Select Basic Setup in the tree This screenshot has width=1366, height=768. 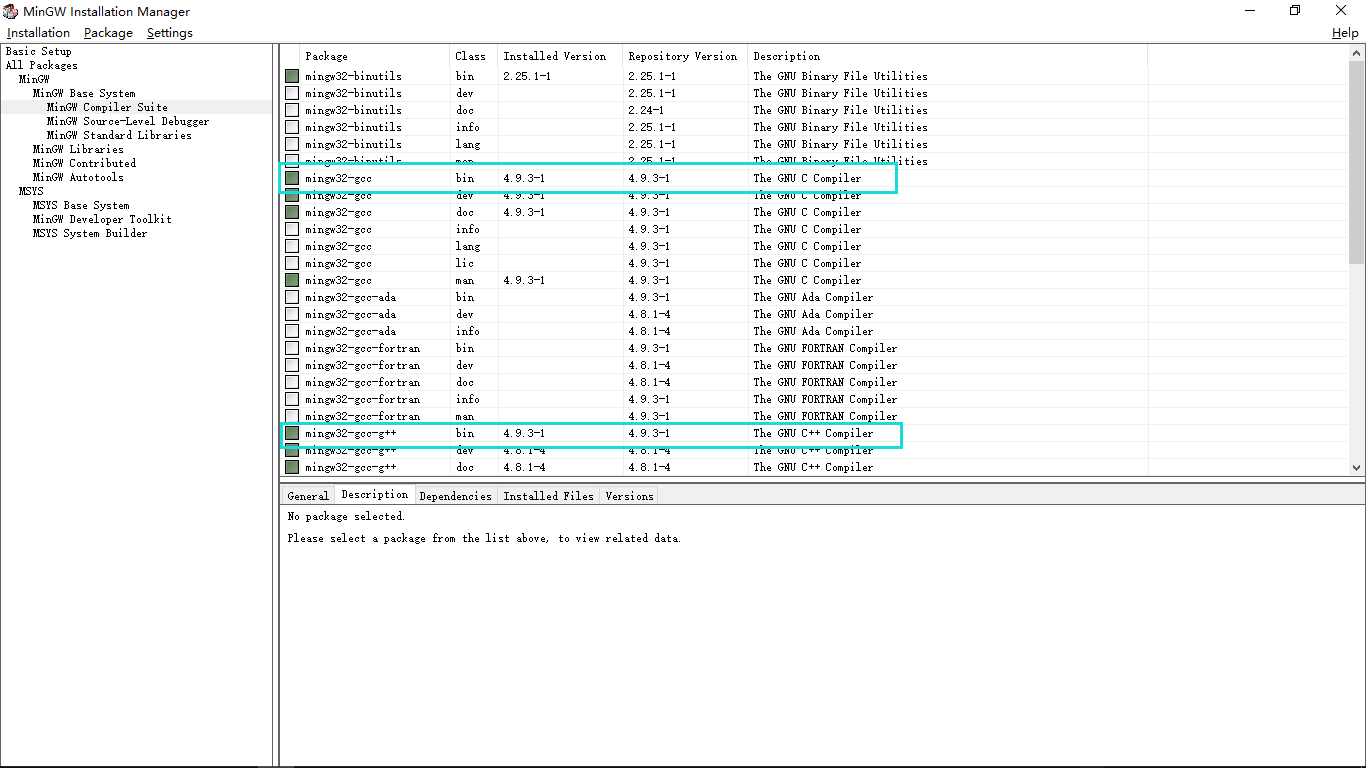pos(39,51)
